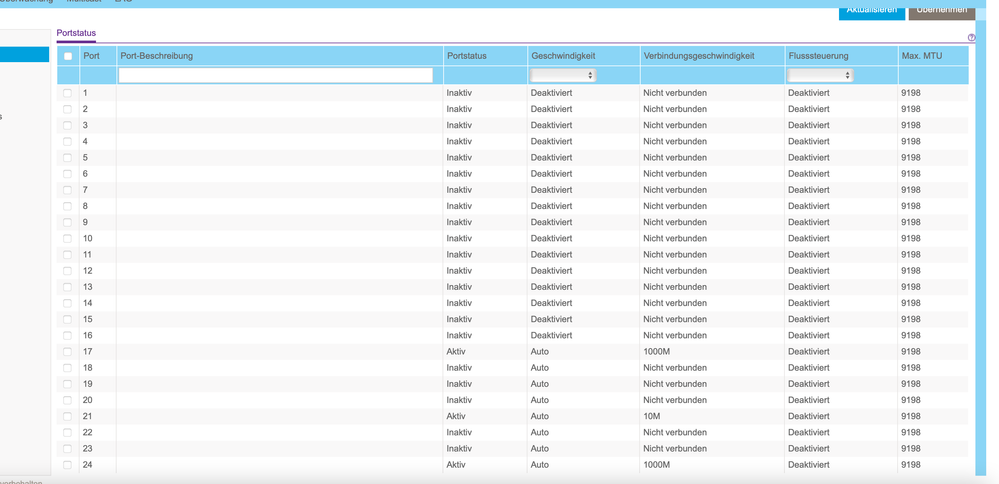This screenshot has height=484, width=999.
Task: Enable the checkbox for port 24
Action: coord(68,465)
